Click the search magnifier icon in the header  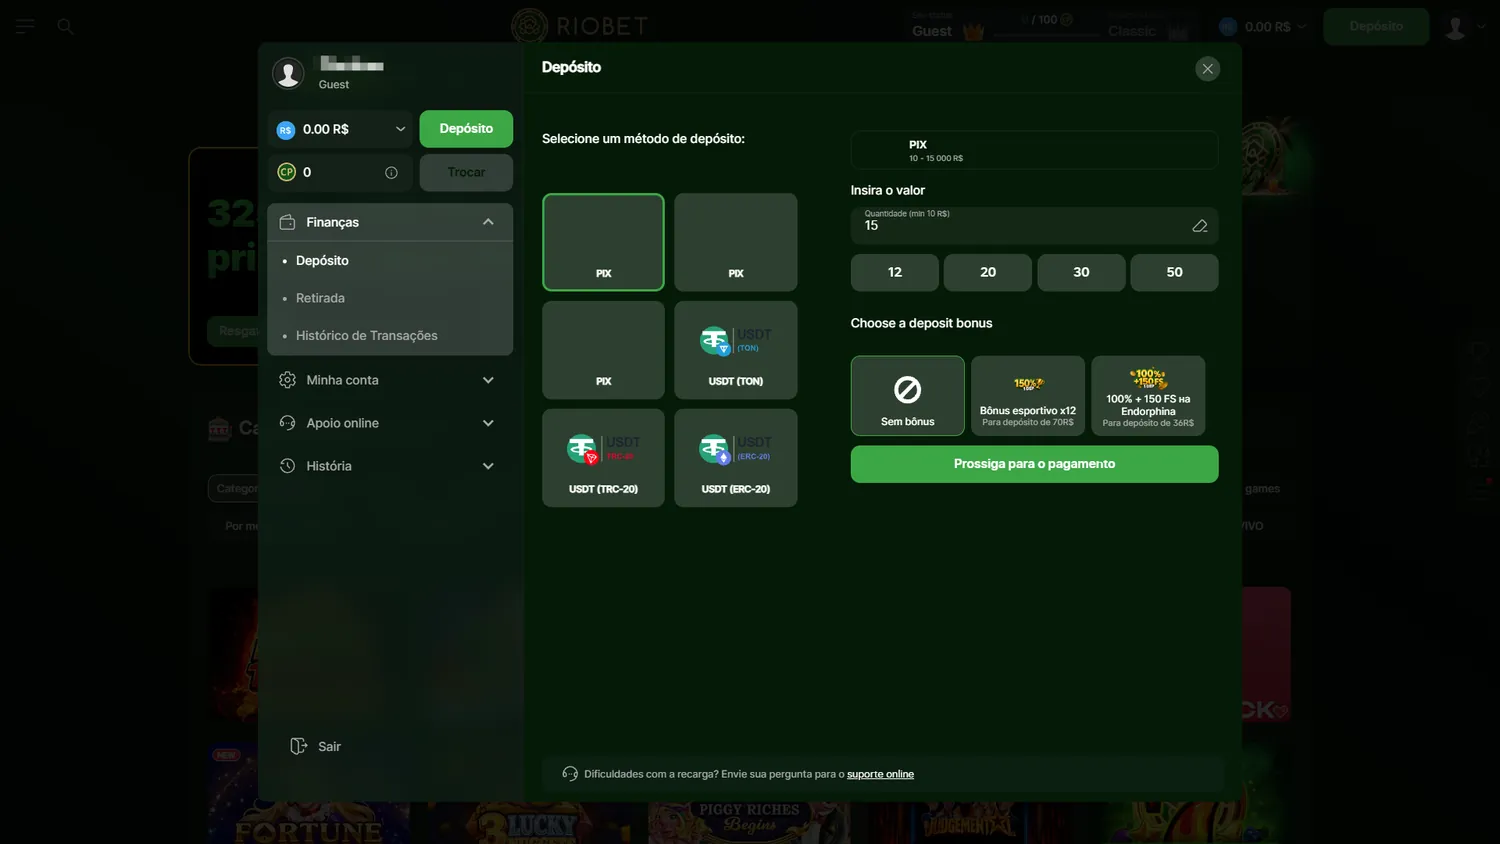[66, 27]
